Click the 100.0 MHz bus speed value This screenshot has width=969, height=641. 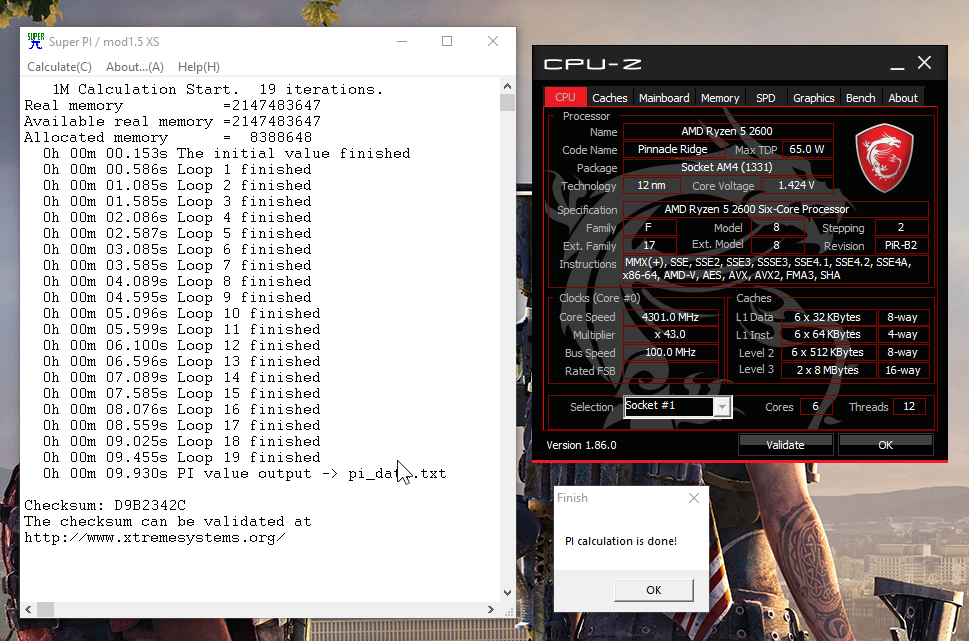(x=671, y=352)
